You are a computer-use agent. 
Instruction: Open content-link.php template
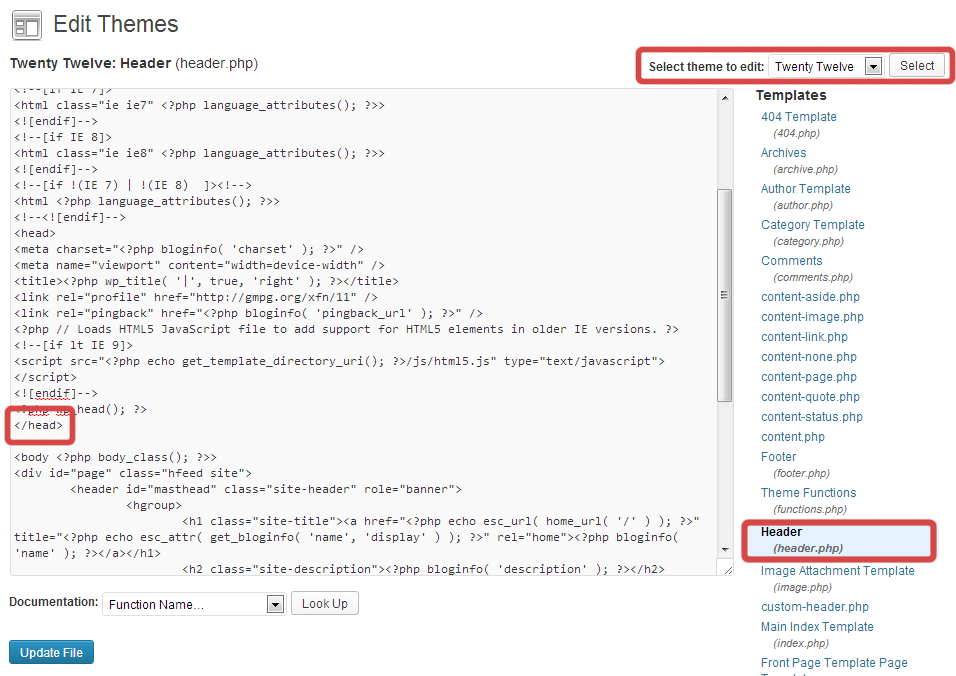[804, 337]
